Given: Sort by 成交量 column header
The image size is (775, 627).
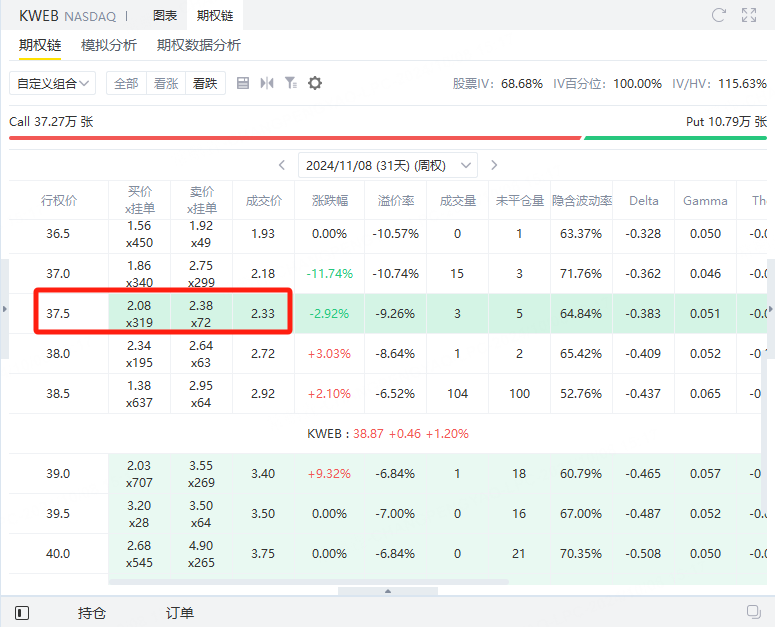Looking at the screenshot, I should (458, 200).
